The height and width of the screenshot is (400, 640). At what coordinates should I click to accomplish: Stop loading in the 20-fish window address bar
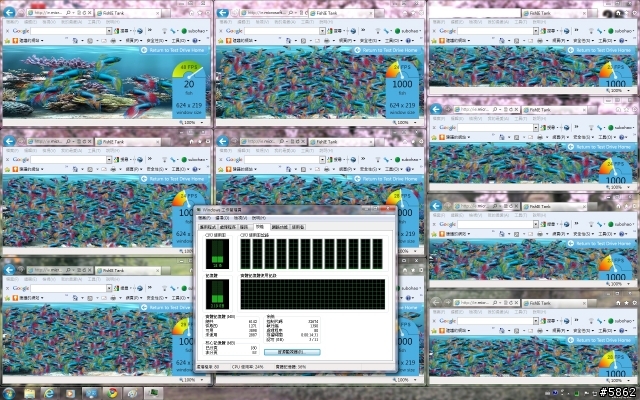click(x=90, y=13)
